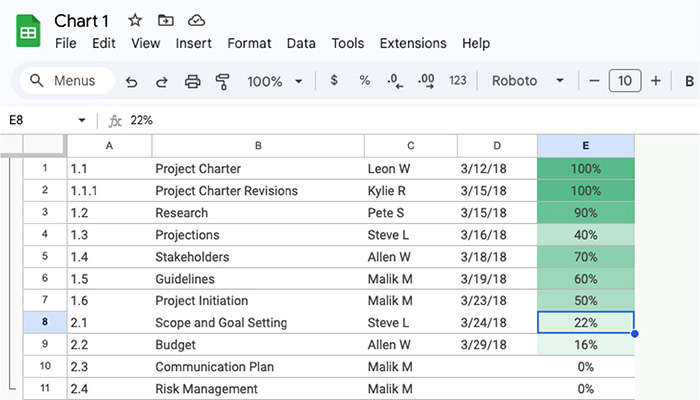Click the move to folder icon
Screen dimensions: 700x400
tap(166, 20)
